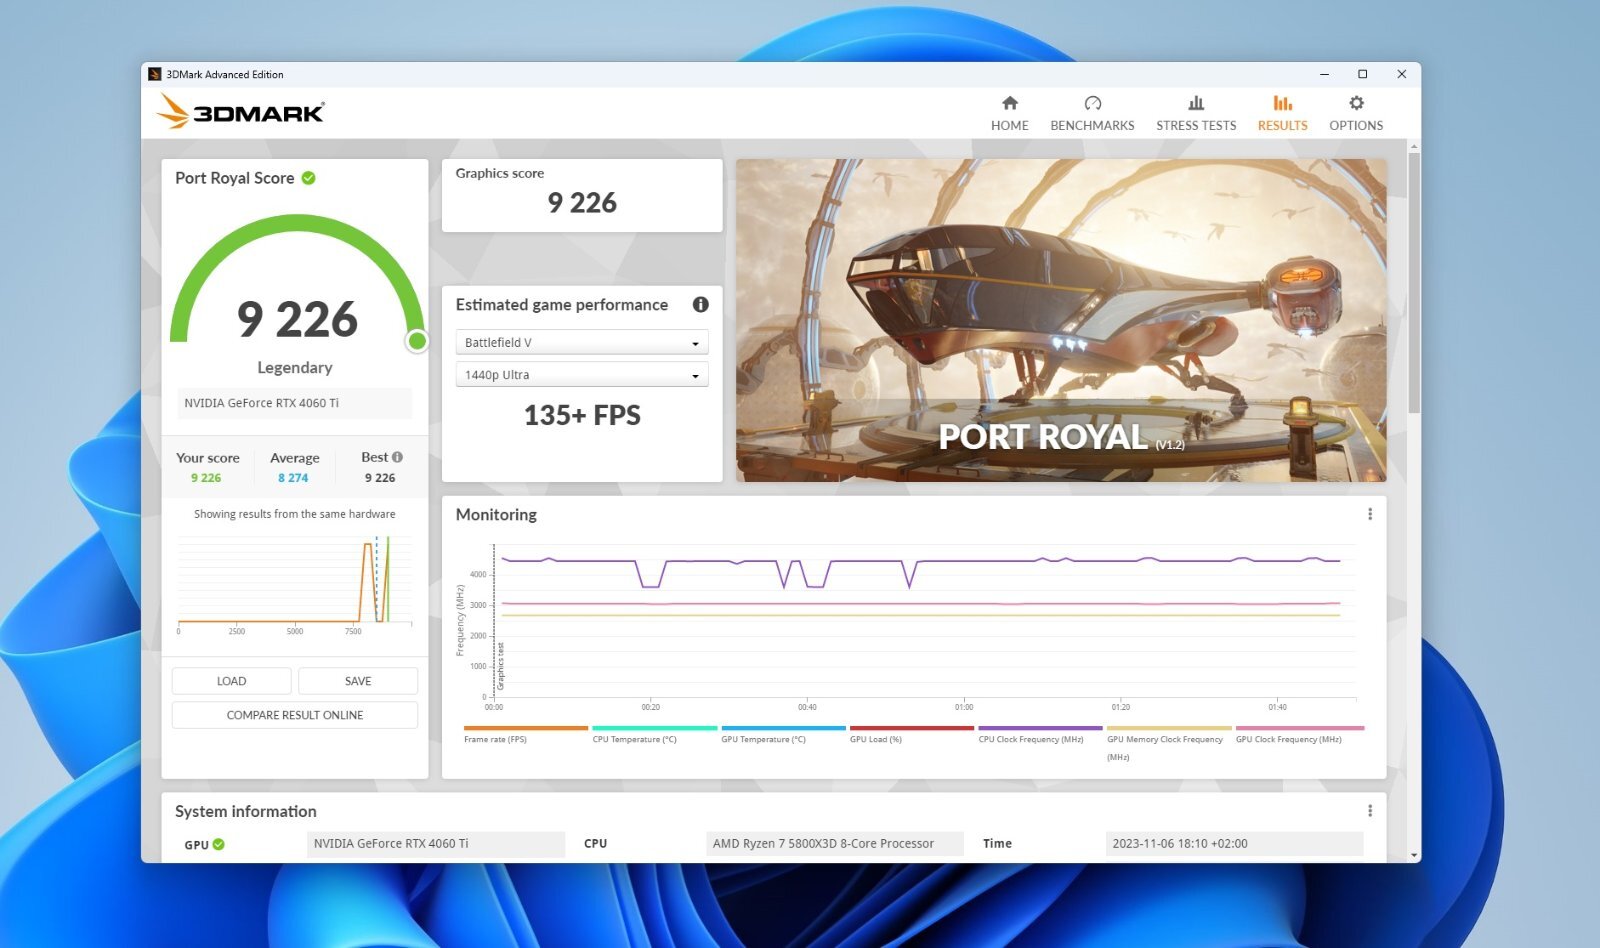
Task: Close the 3DMark Advanced Edition window
Action: (1401, 74)
